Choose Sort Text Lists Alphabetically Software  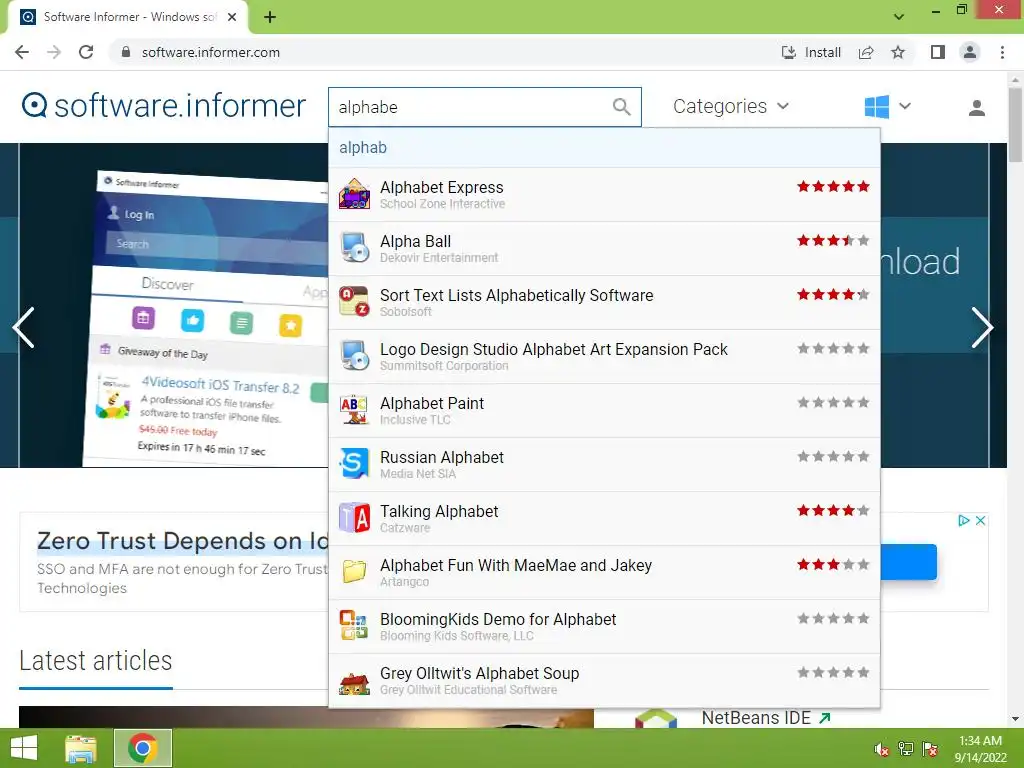pos(604,302)
